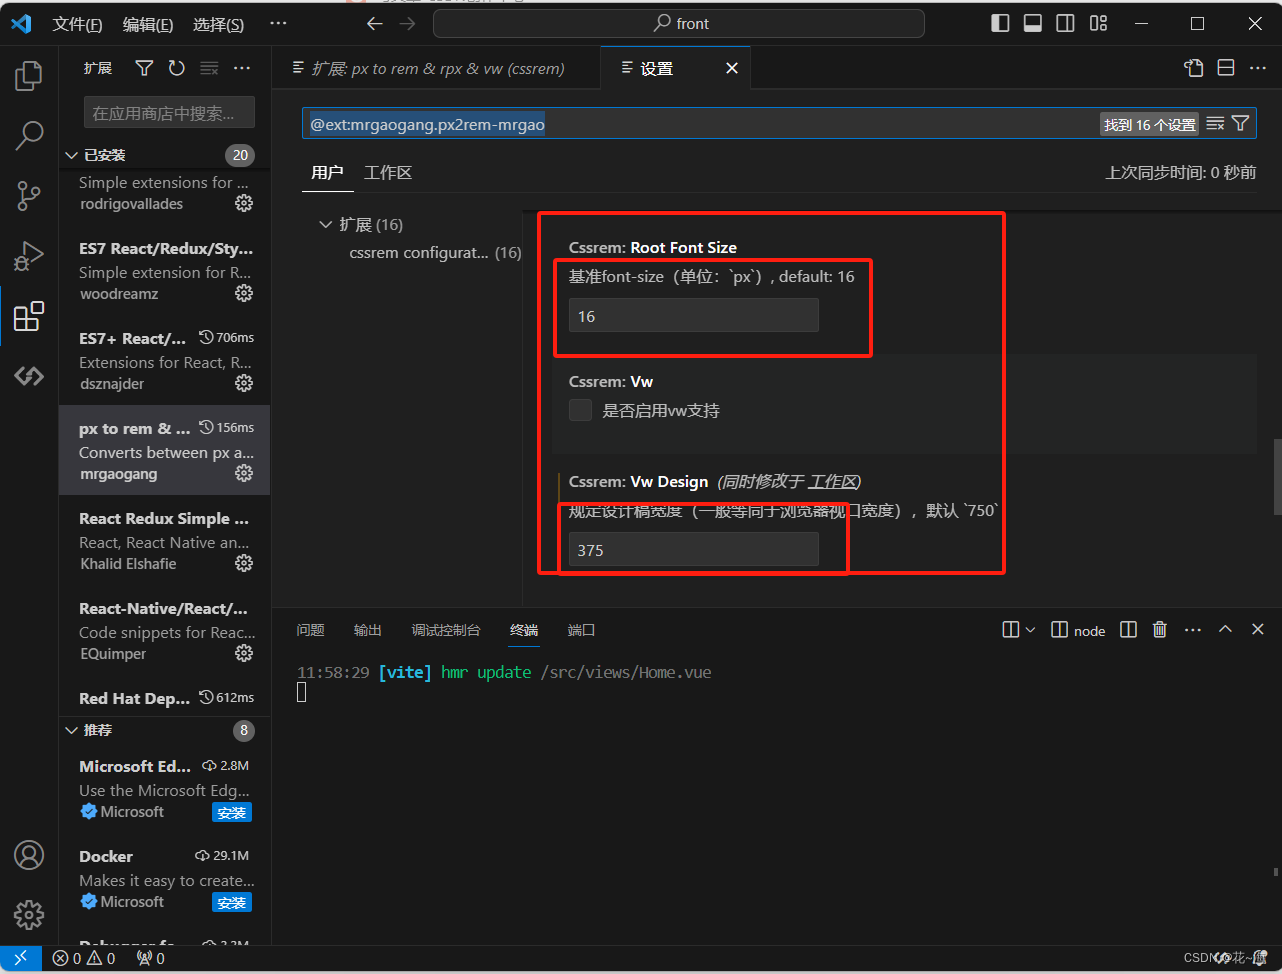Viewport: 1282px width, 974px height.
Task: Switch to 工作区 settings tab
Action: tap(388, 172)
